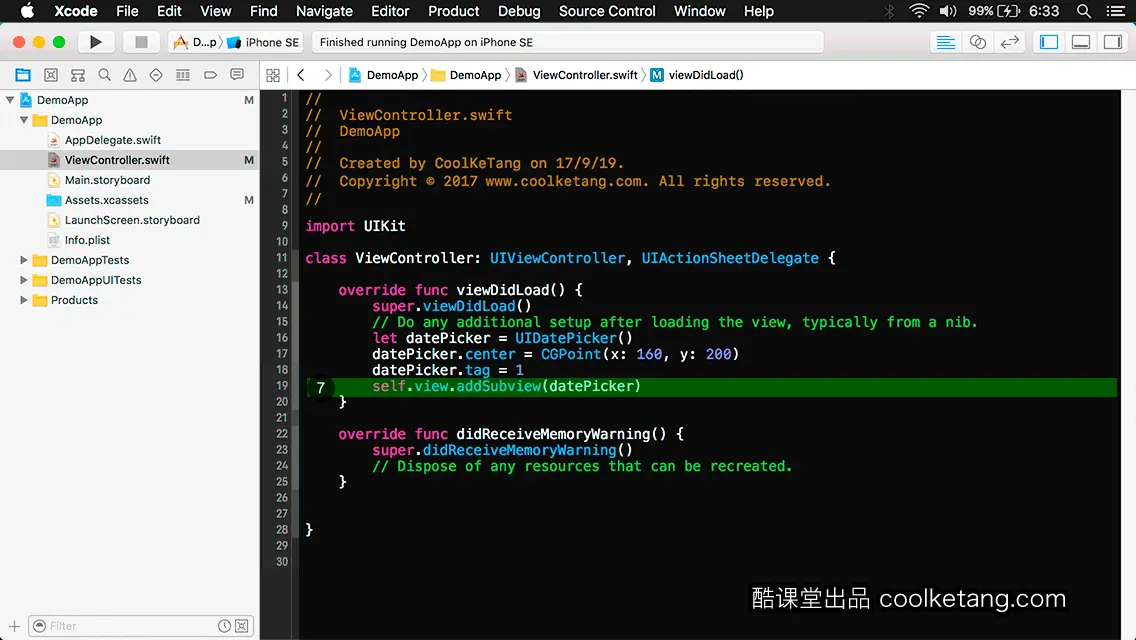Show the Project navigator
Screen dimensions: 1136x640
23,75
